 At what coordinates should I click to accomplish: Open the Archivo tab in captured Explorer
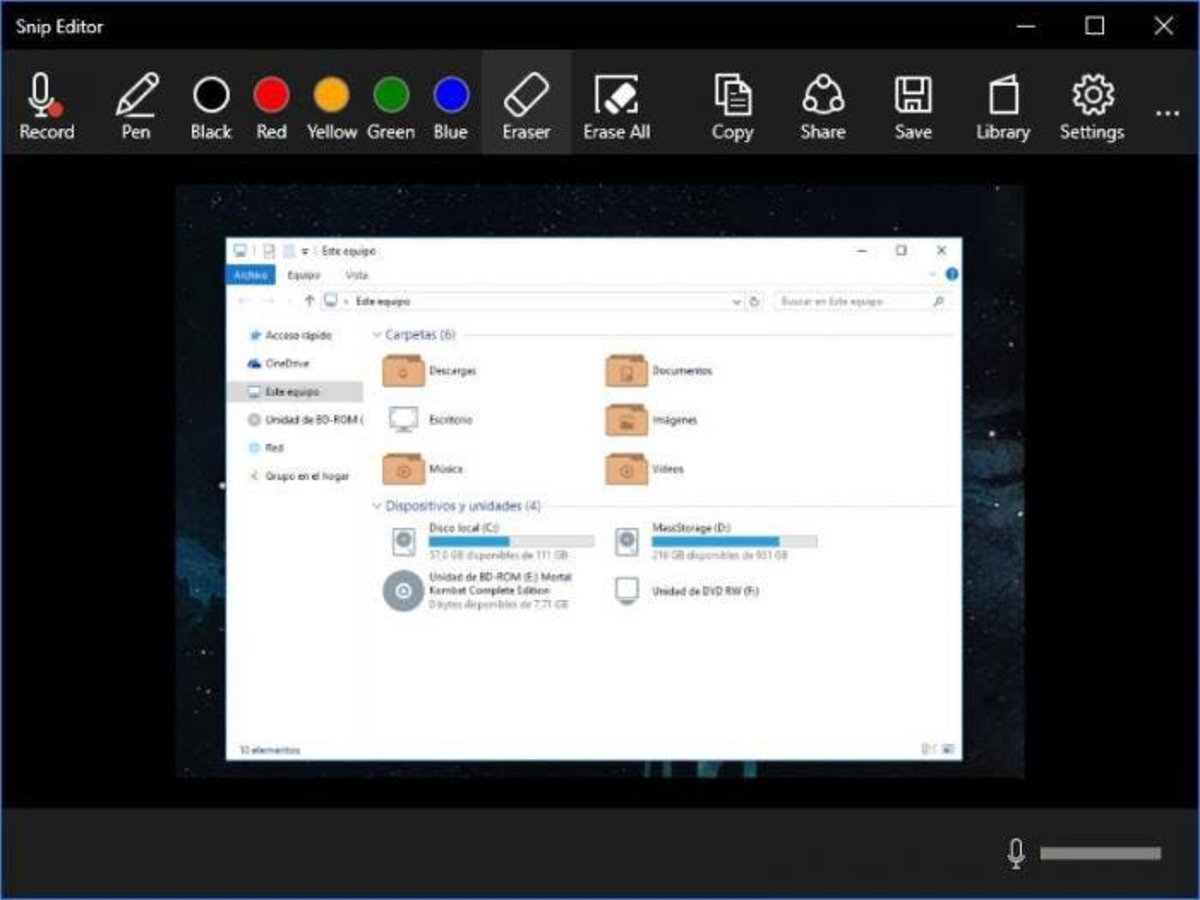coord(249,275)
